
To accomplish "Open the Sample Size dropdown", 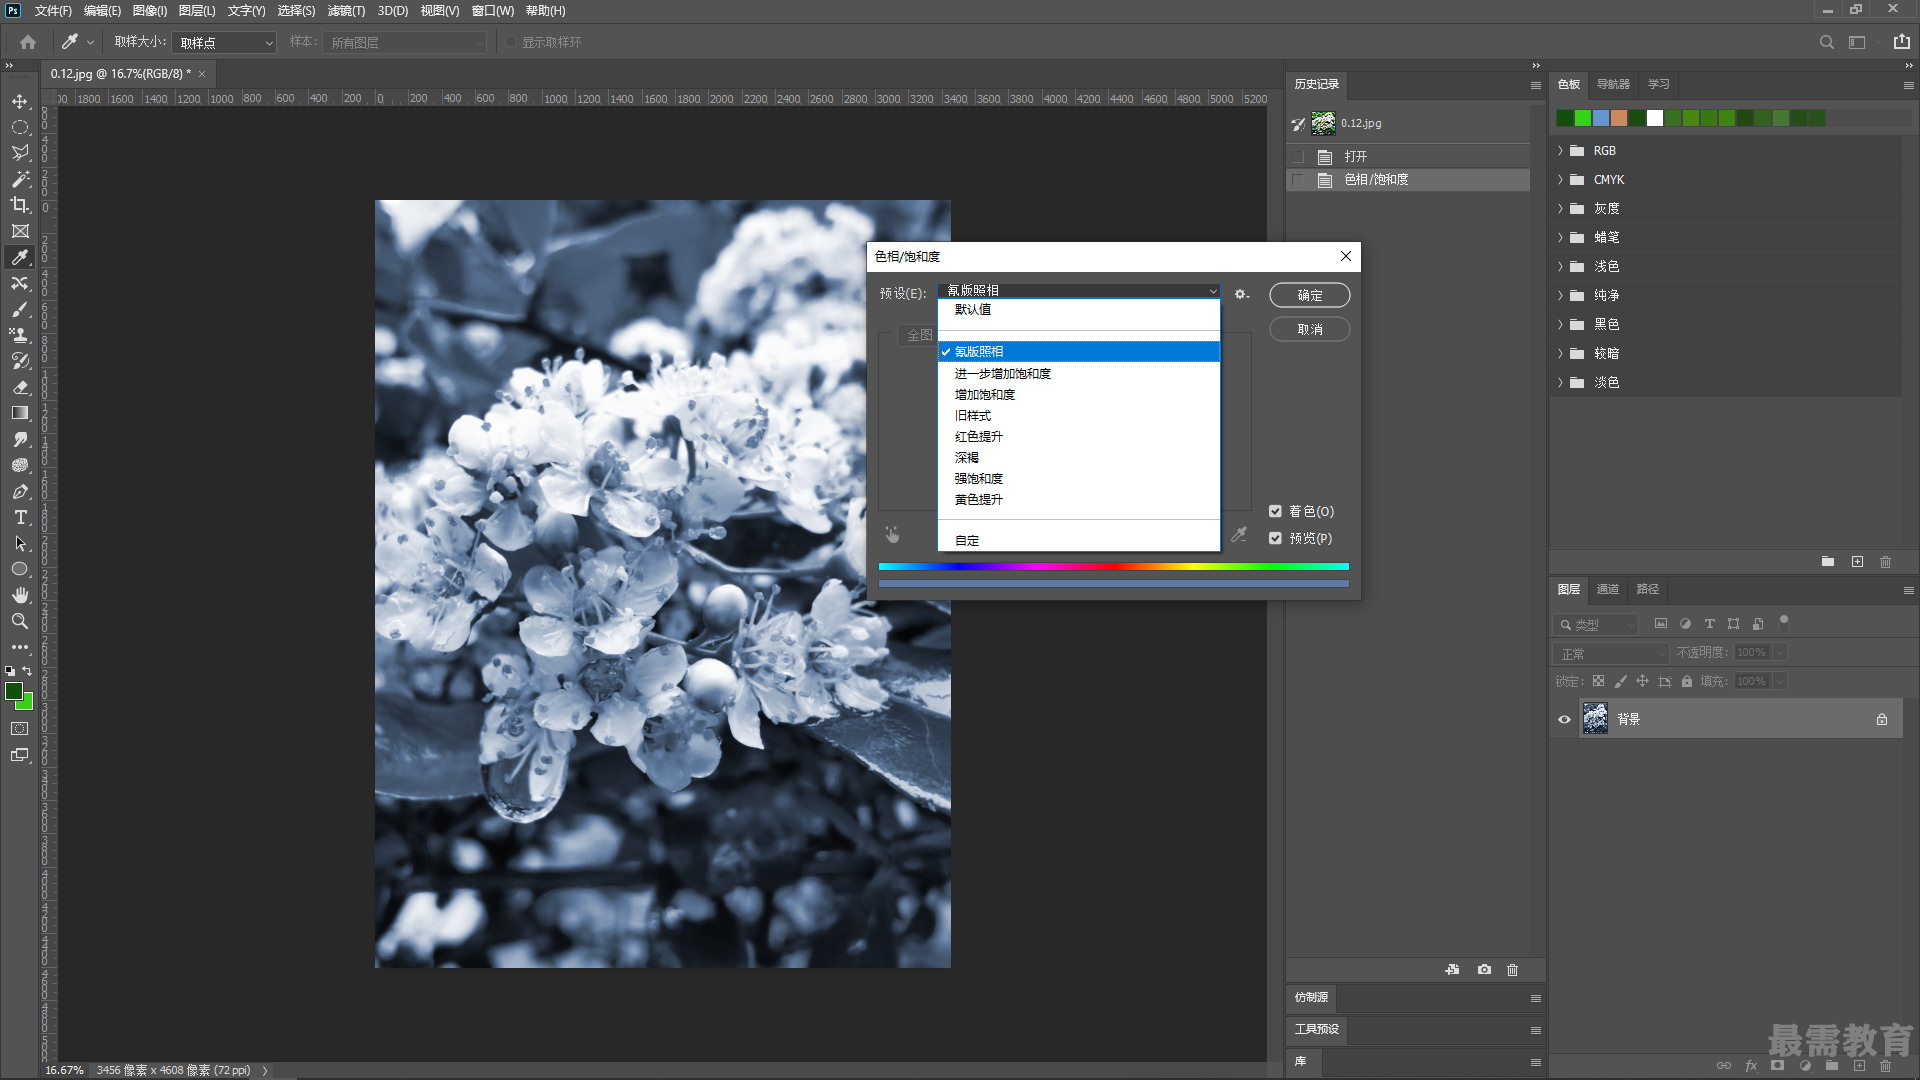I will point(224,42).
